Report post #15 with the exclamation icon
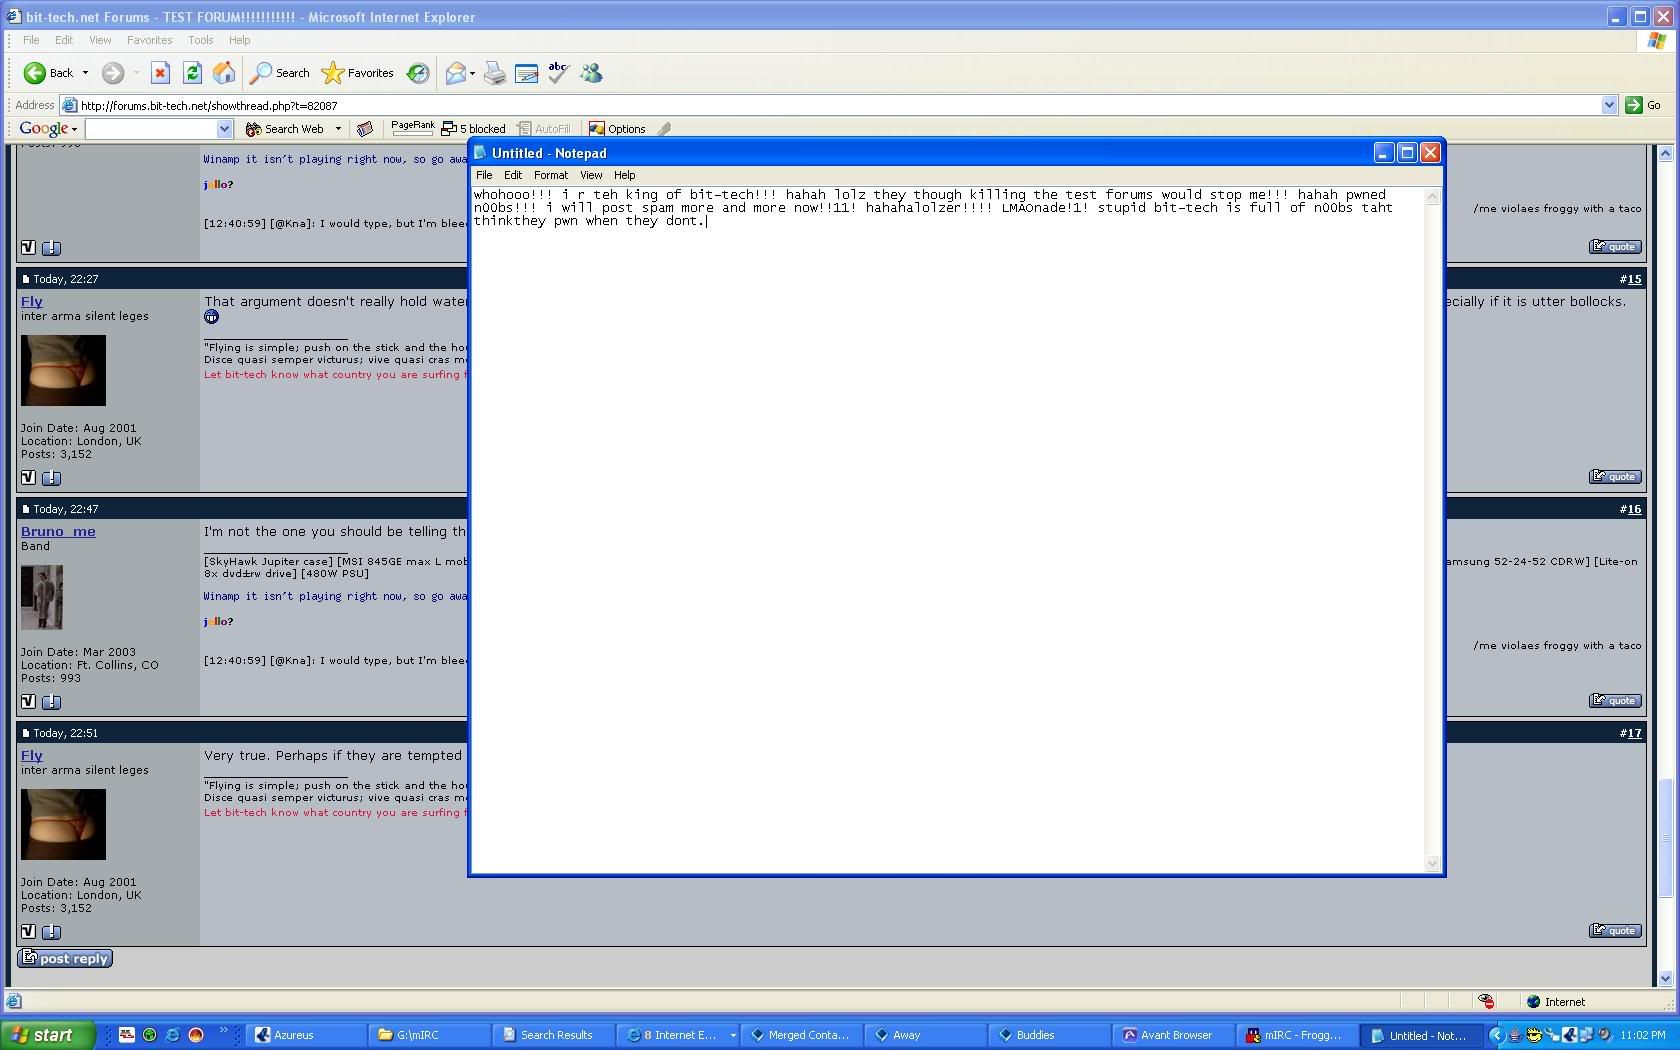The width and height of the screenshot is (1680, 1050). tap(51, 478)
